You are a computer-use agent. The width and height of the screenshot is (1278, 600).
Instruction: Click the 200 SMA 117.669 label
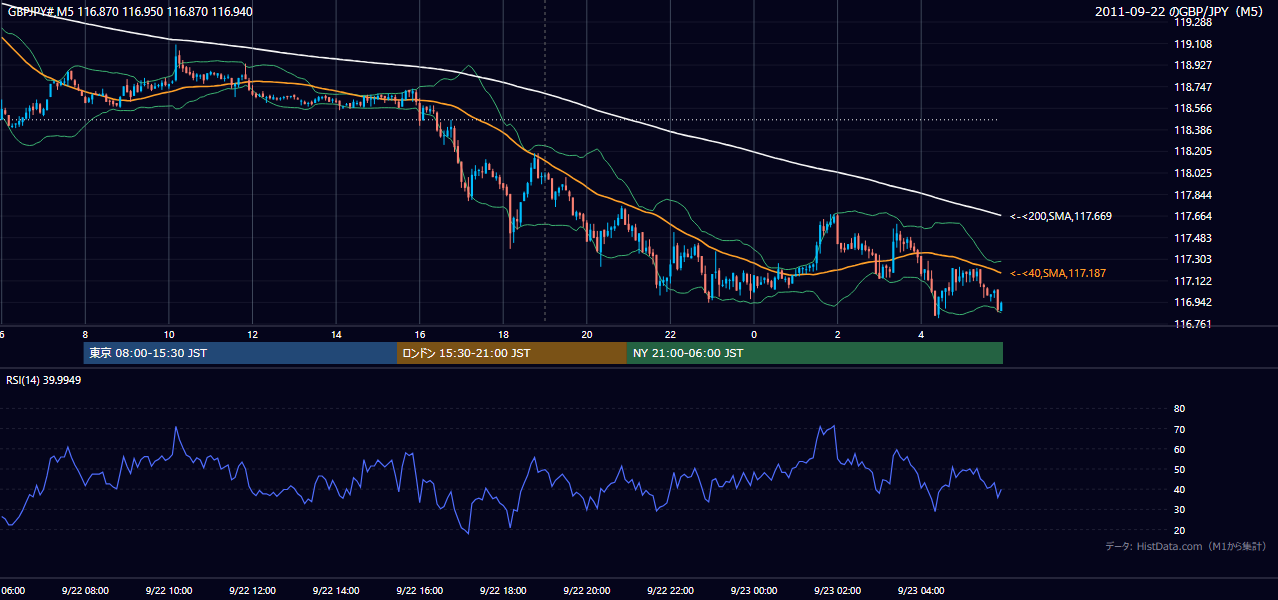pyautogui.click(x=1061, y=216)
